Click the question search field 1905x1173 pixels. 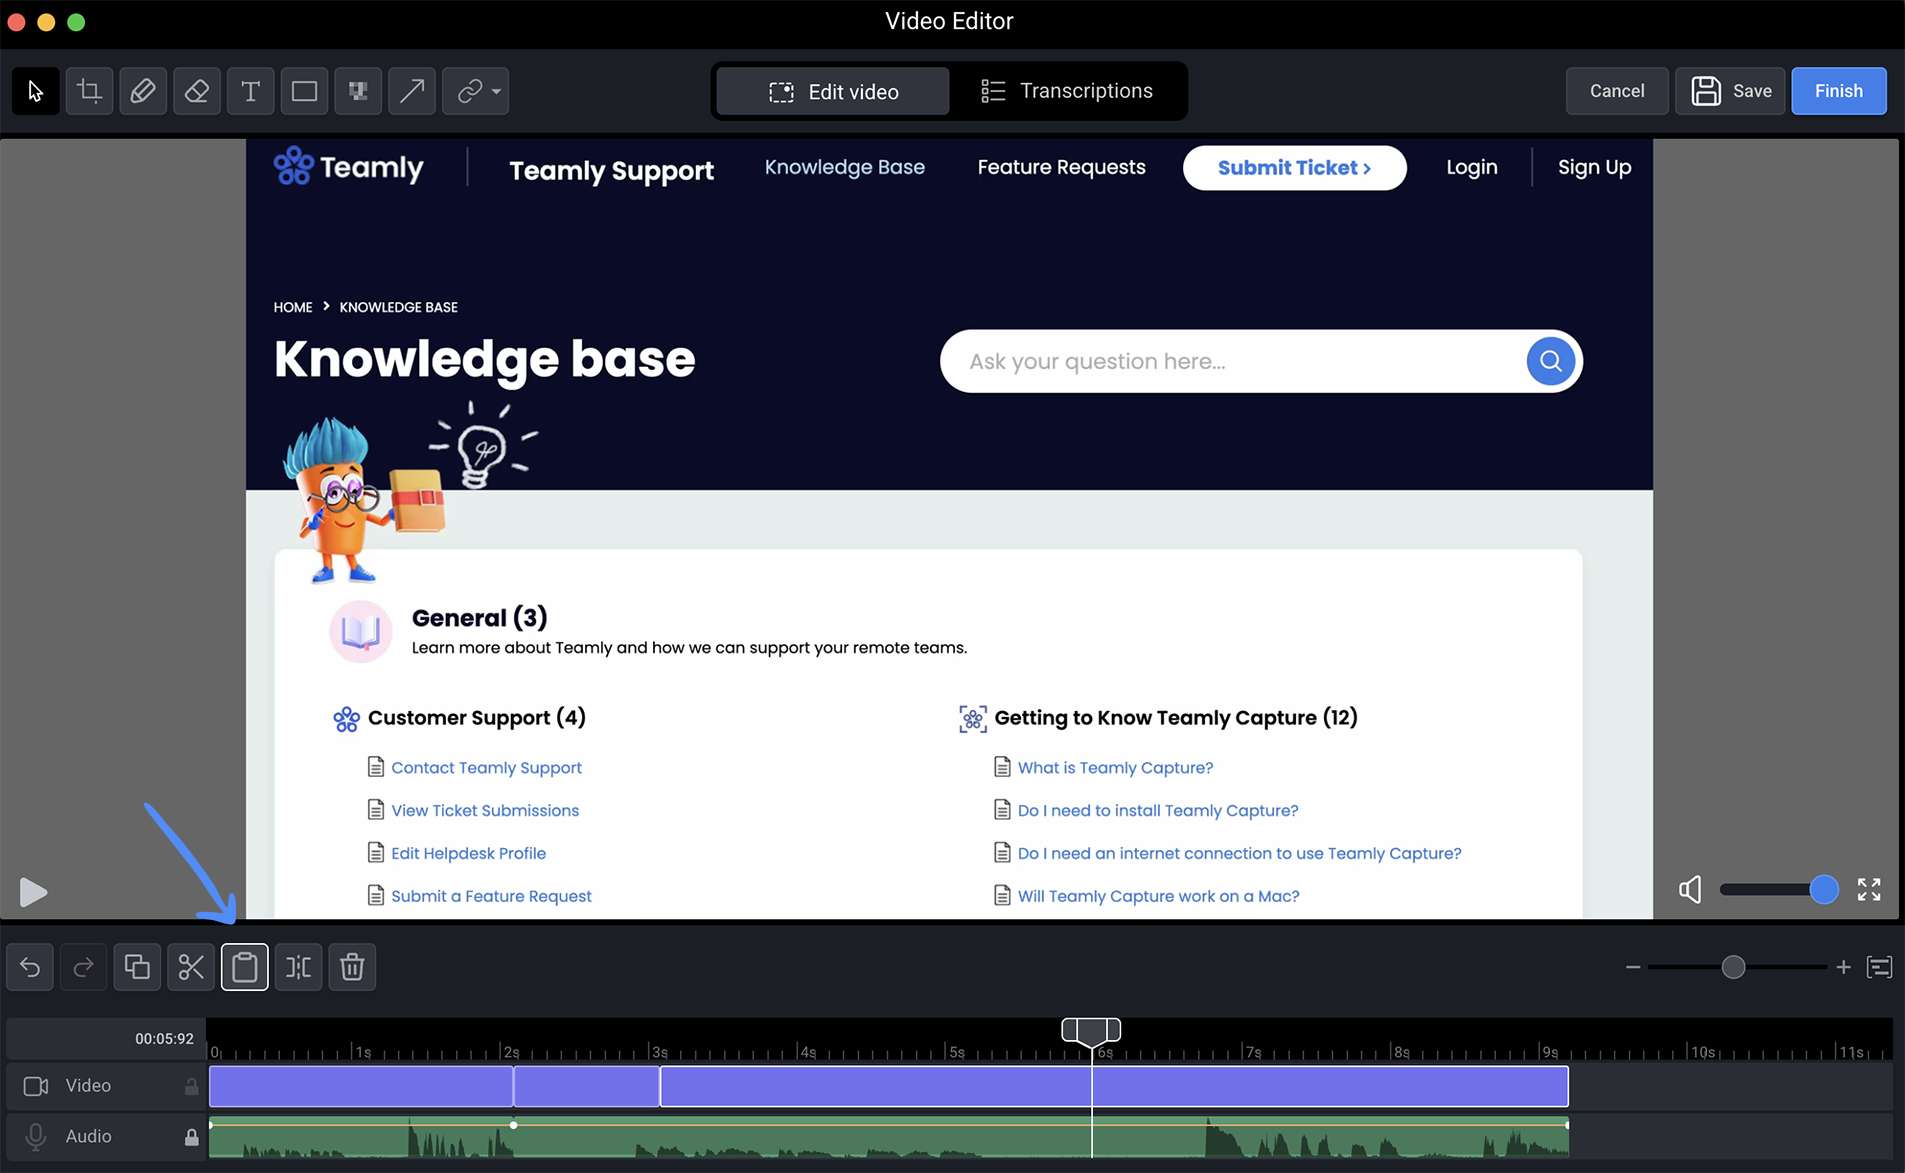1232,361
